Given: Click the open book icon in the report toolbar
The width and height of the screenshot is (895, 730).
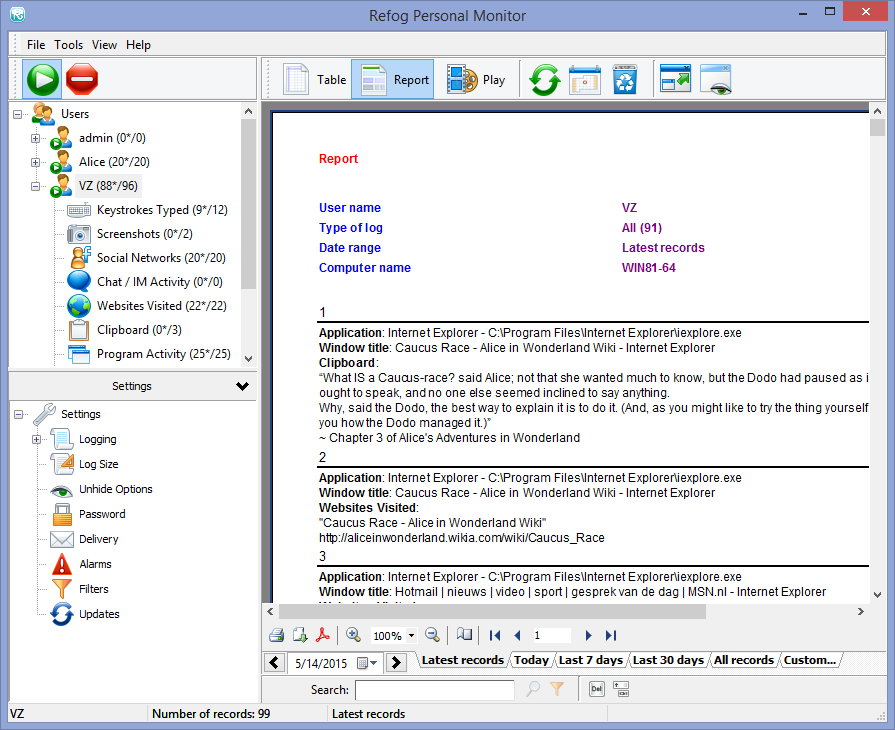Looking at the screenshot, I should click(464, 635).
